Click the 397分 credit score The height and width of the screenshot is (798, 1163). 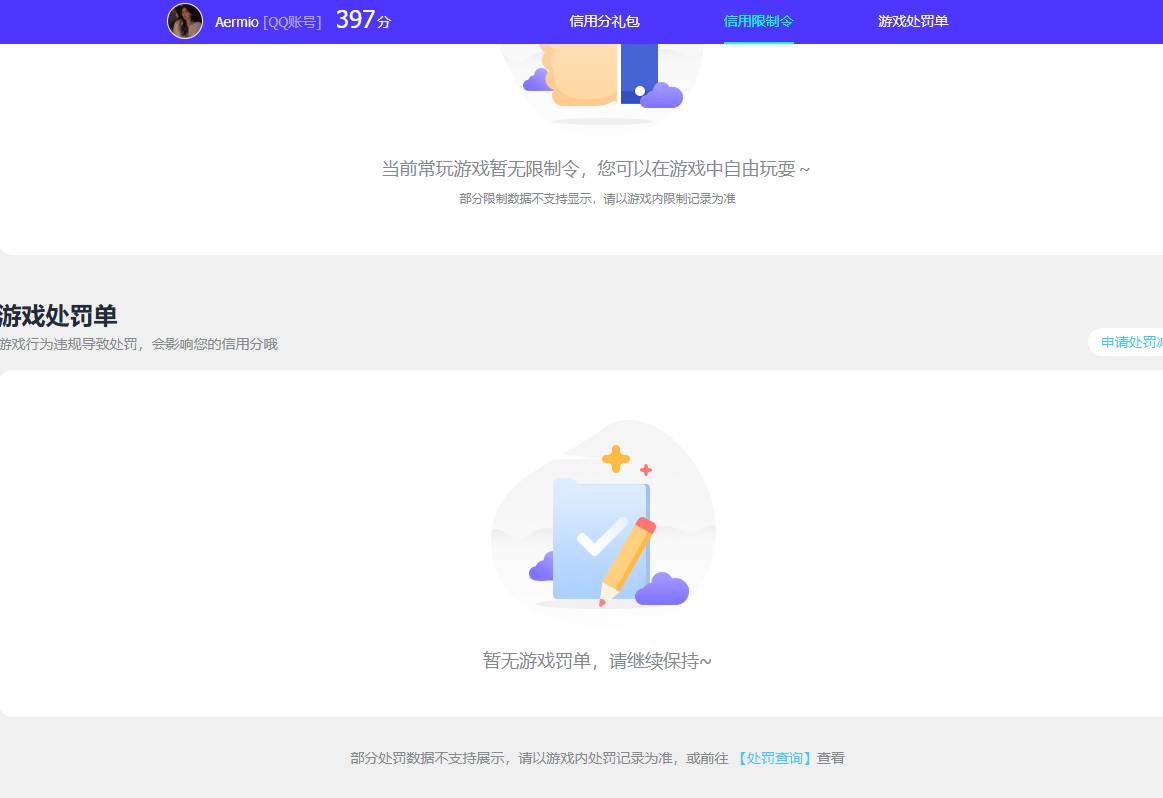364,18
